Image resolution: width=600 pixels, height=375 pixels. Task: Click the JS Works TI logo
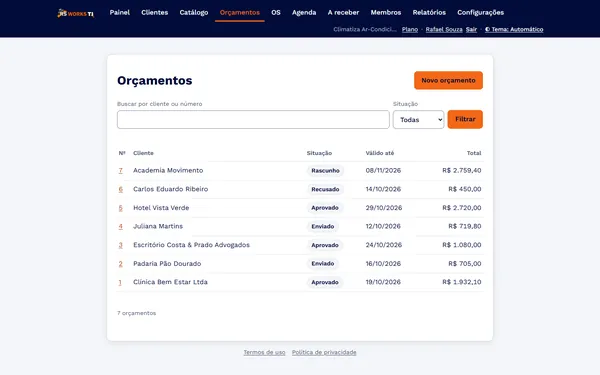[75, 13]
